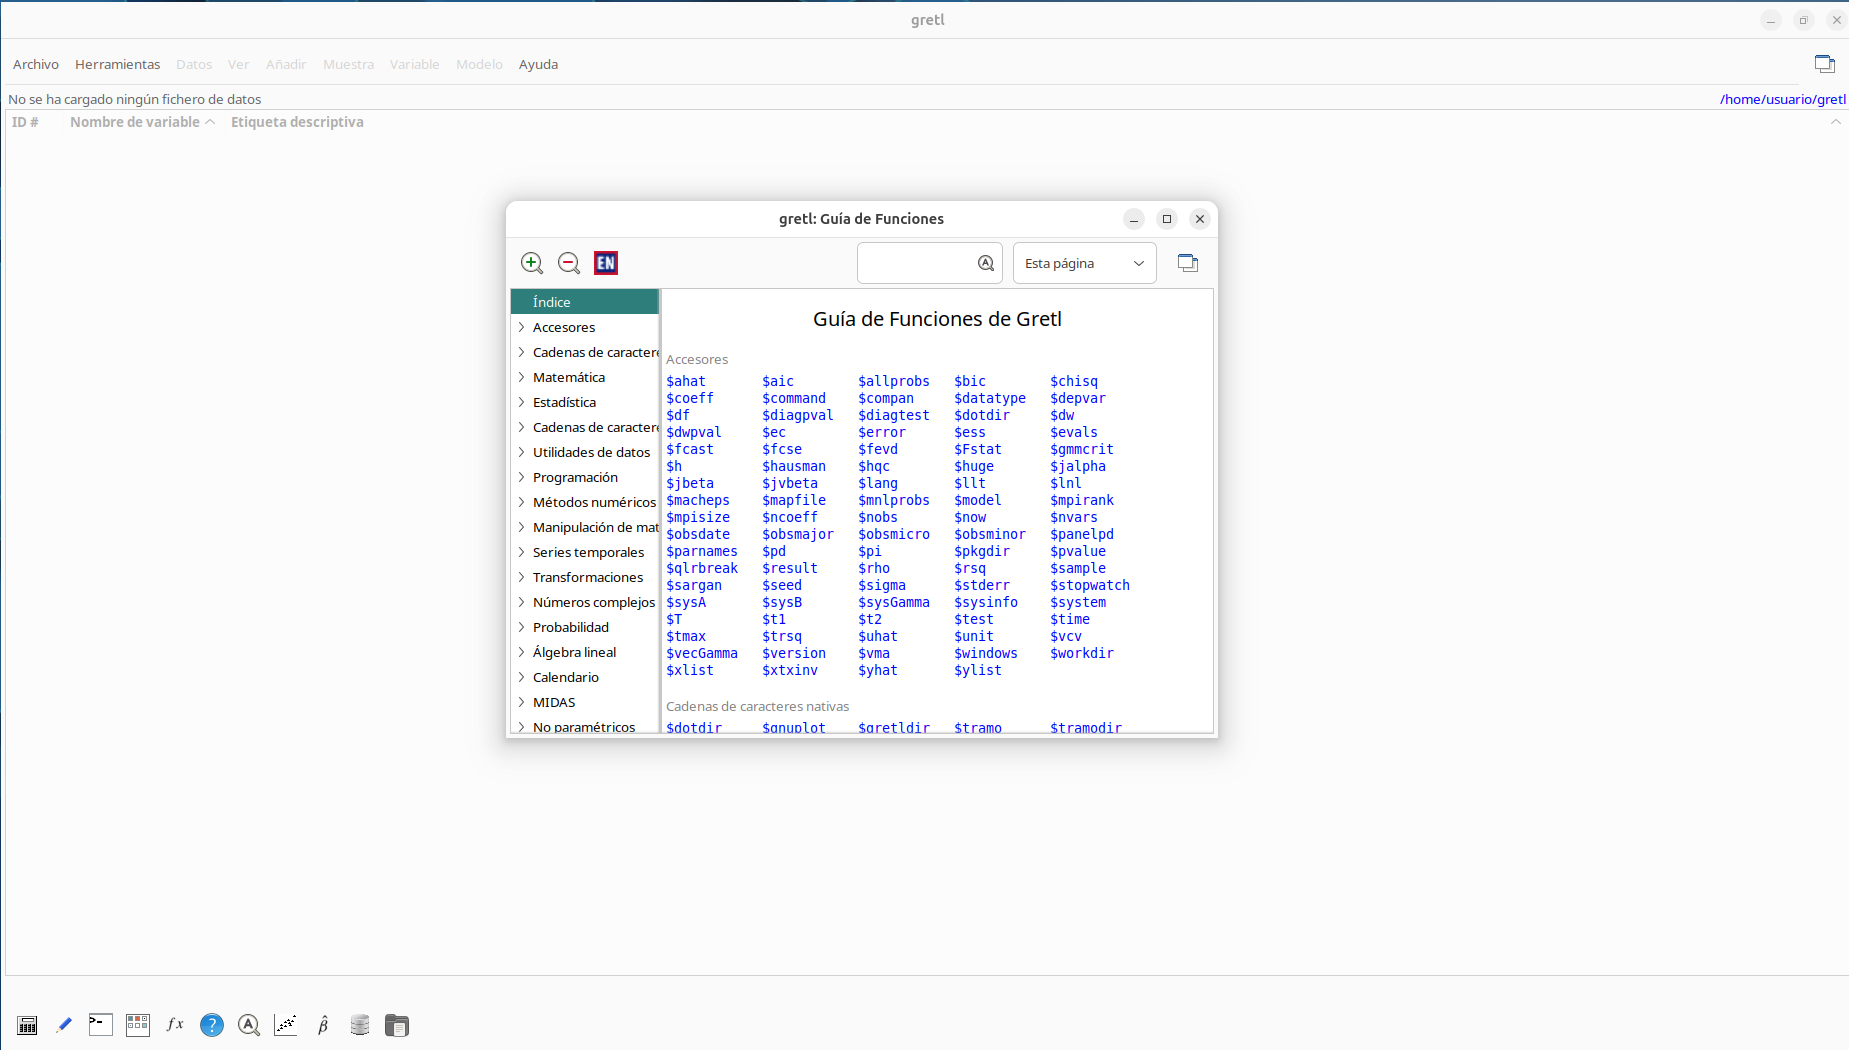Viewport: 1849px width, 1050px height.
Task: Select the Transformaciones tree item
Action: tap(588, 577)
